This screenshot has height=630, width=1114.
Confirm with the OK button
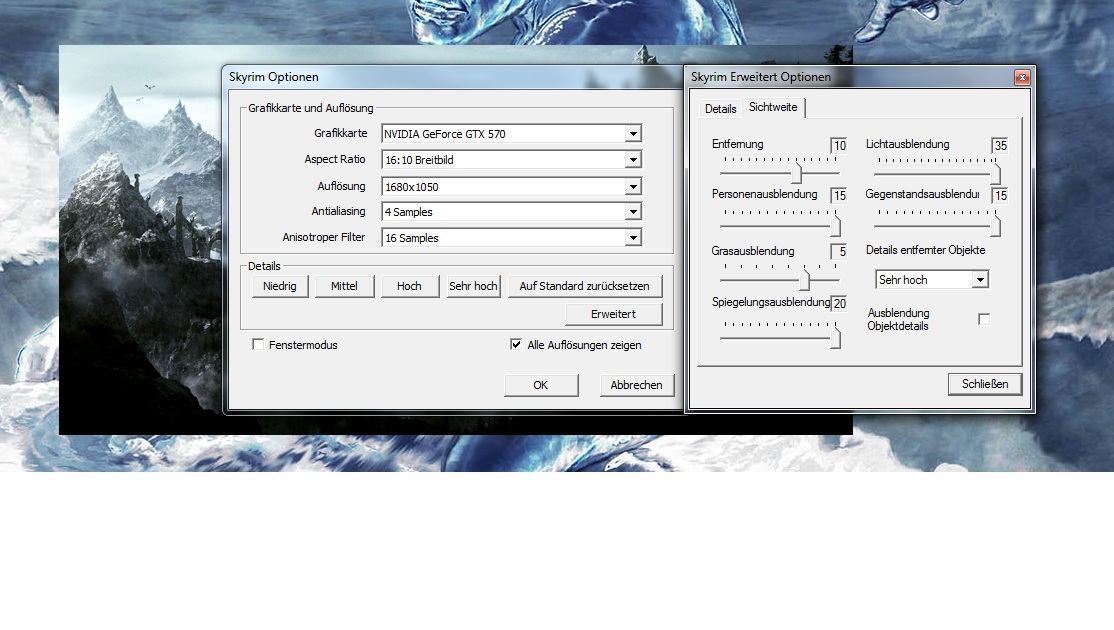click(x=541, y=385)
